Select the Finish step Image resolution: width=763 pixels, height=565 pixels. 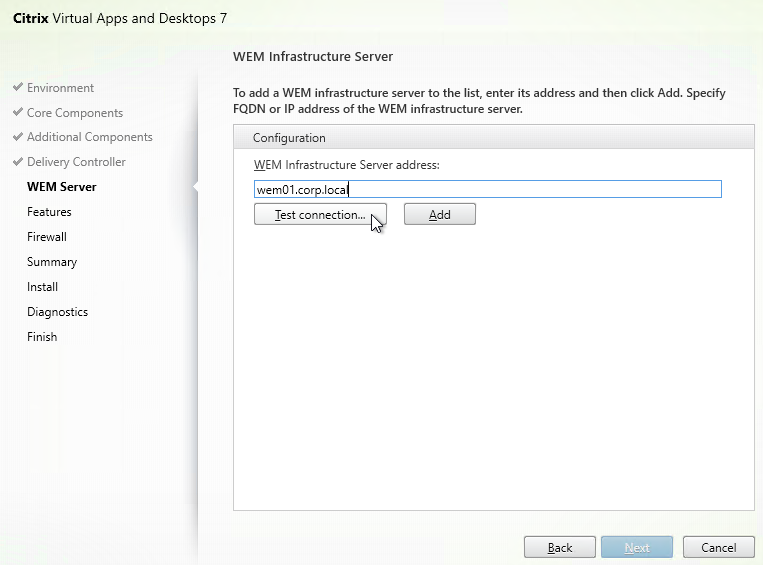click(42, 337)
